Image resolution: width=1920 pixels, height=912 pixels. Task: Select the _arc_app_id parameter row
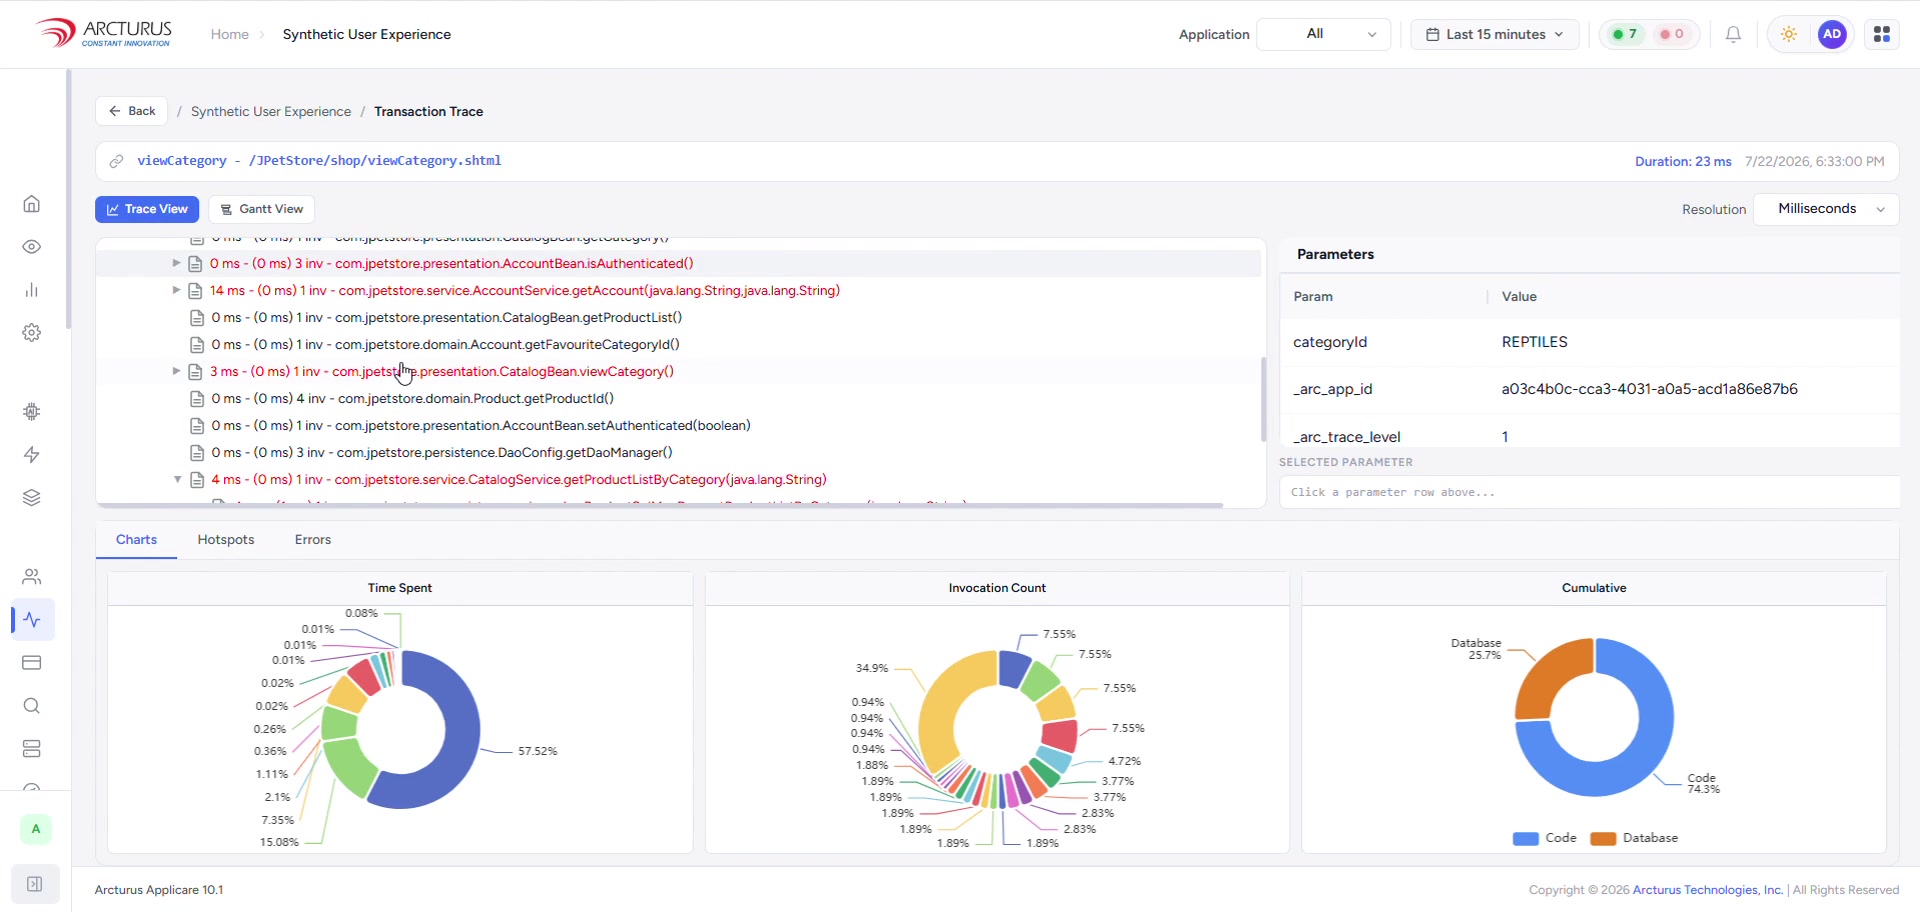[x=1590, y=389]
